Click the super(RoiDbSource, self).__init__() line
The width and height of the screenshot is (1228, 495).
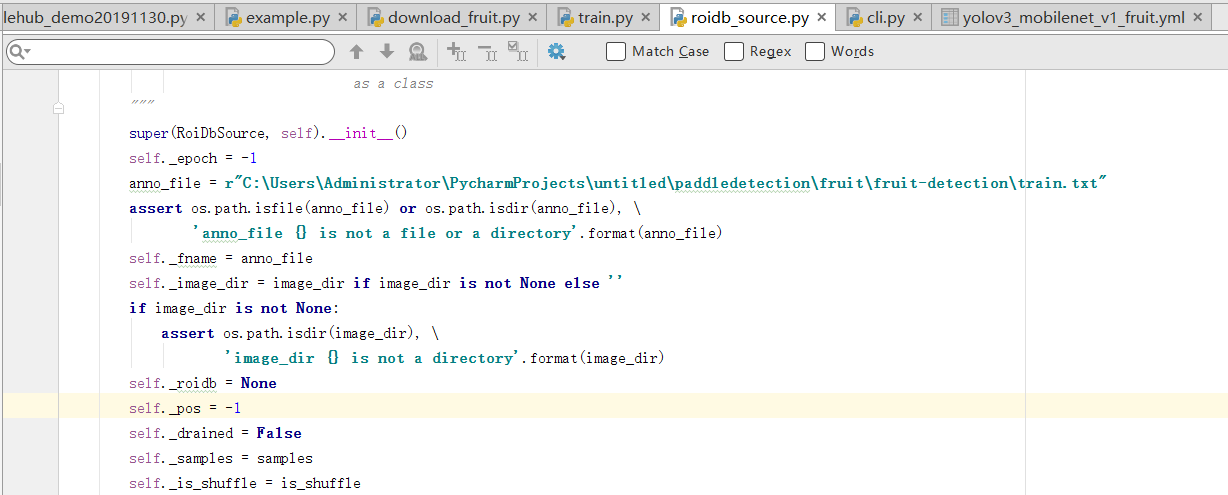(x=269, y=133)
